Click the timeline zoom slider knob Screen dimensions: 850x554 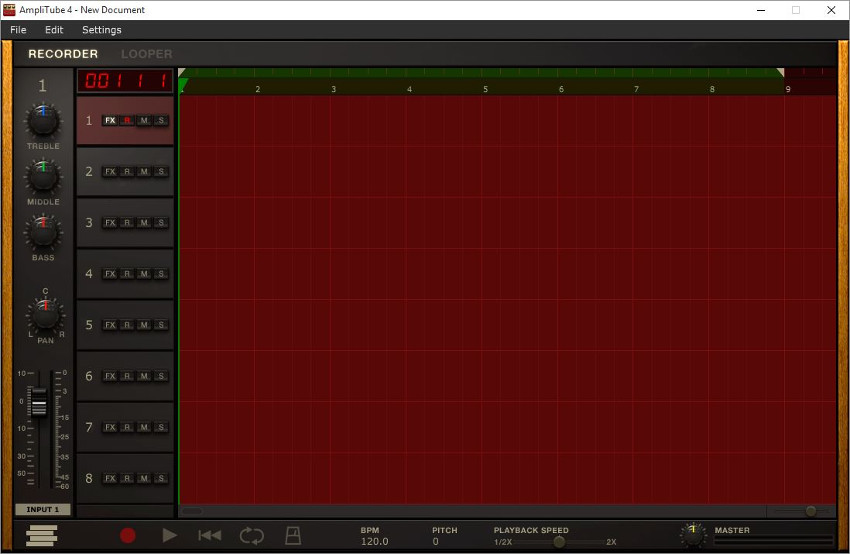click(x=811, y=511)
